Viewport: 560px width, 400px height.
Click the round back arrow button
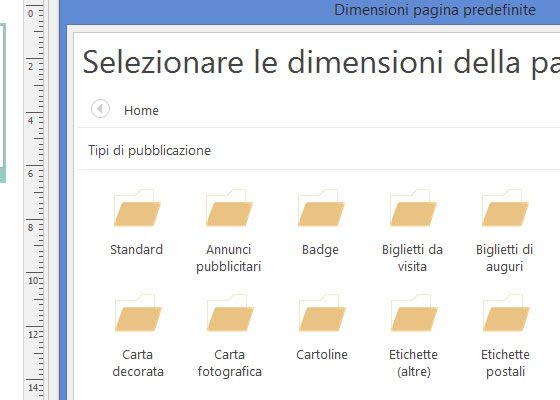(x=100, y=108)
